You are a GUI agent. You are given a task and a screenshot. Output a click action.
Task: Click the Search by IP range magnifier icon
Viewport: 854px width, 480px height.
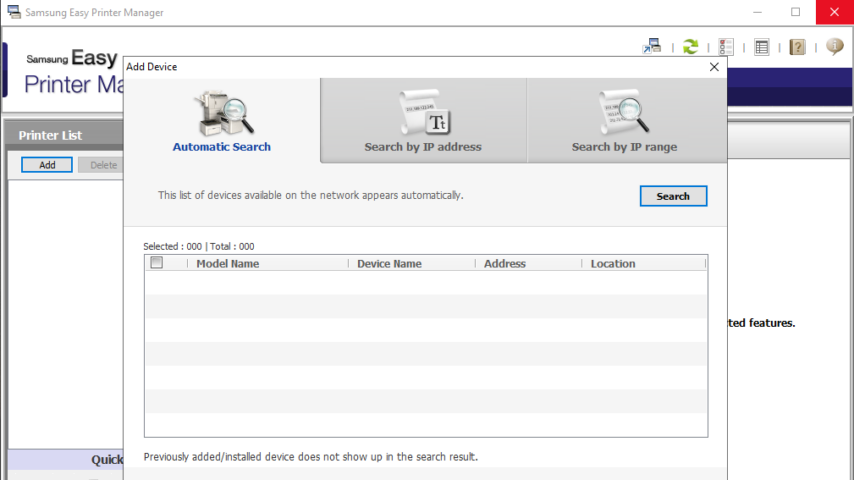(624, 112)
